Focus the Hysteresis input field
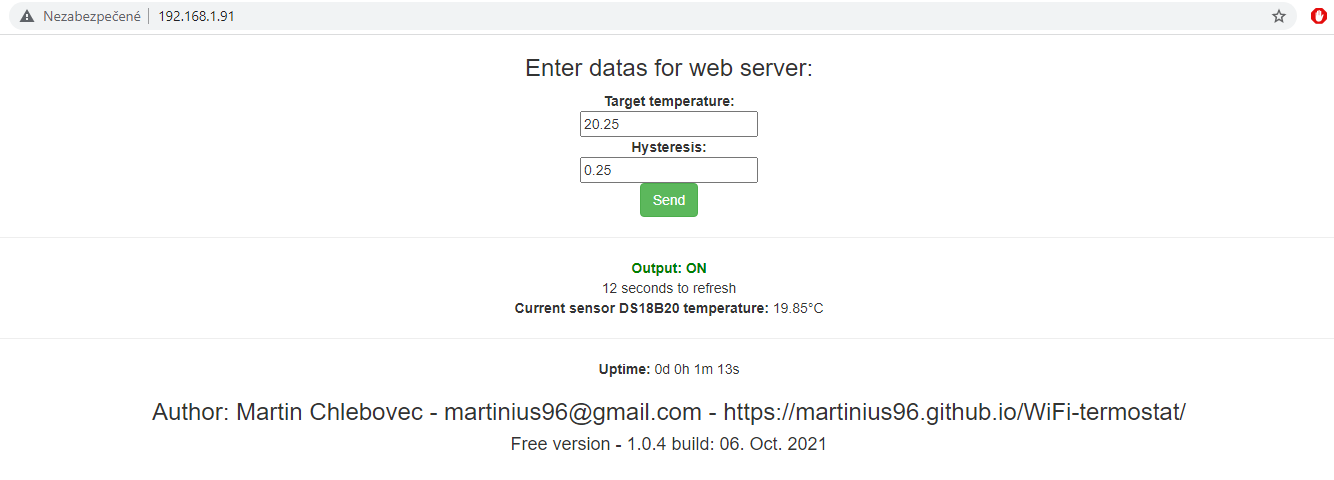 668,170
